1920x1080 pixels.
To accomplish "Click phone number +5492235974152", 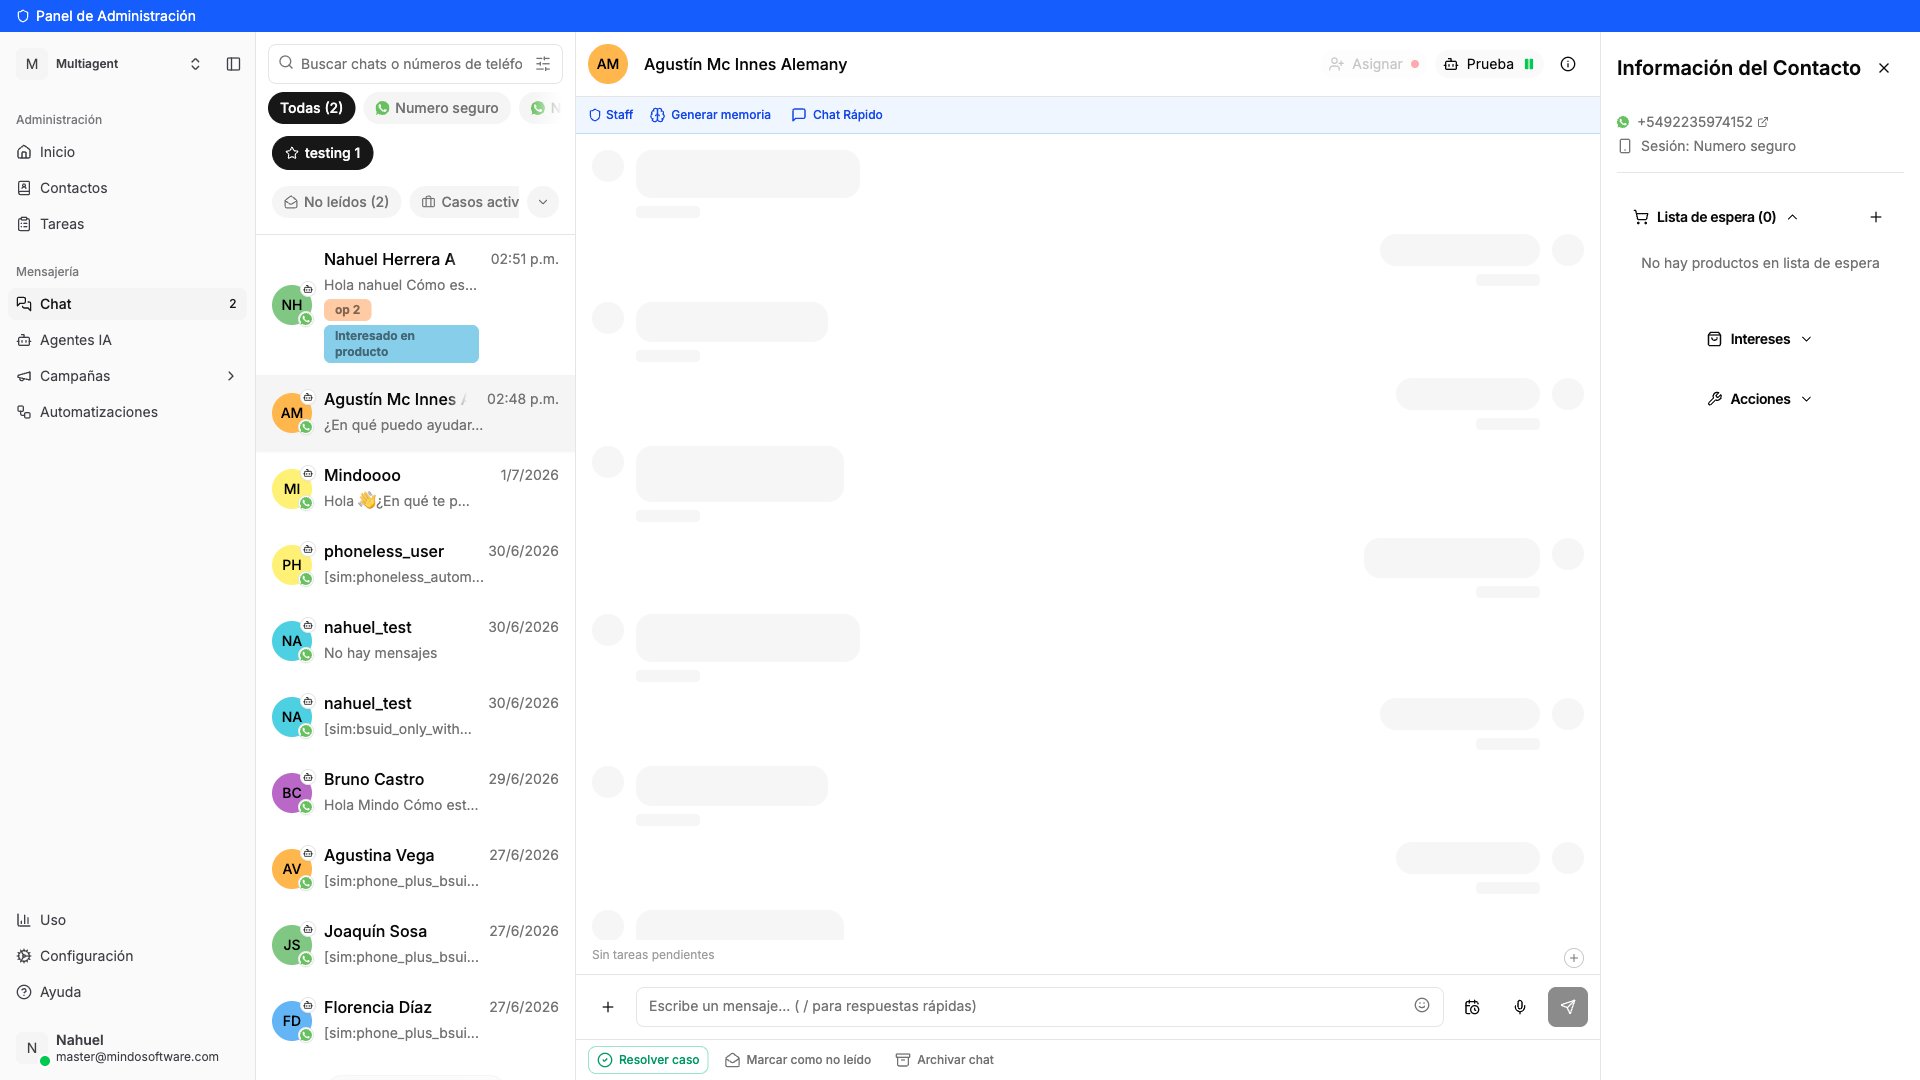I will [1694, 122].
